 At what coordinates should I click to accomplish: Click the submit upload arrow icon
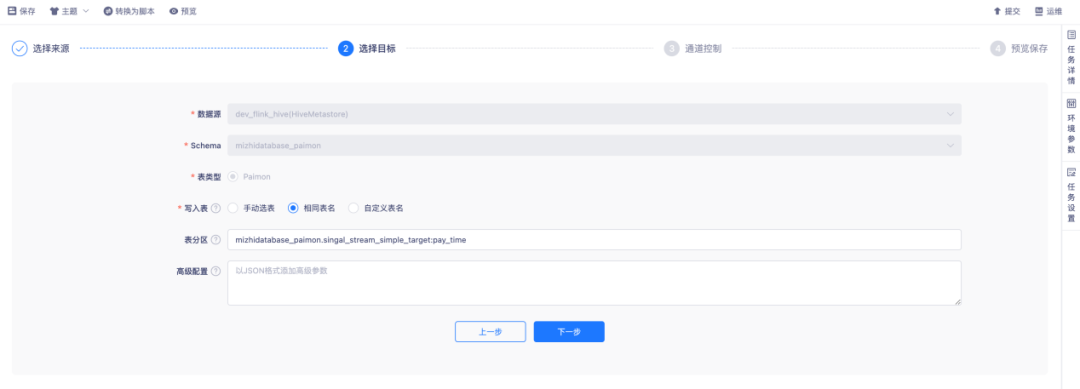click(997, 11)
